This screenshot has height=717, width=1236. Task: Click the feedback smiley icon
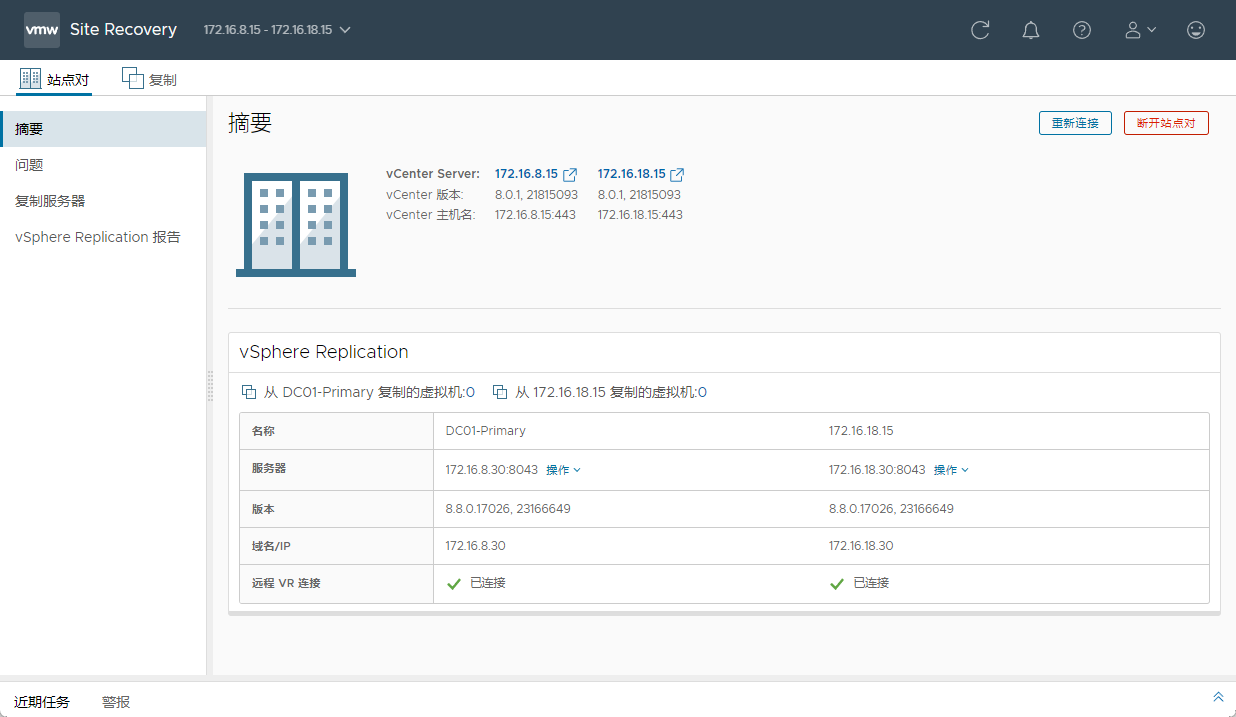click(x=1196, y=30)
